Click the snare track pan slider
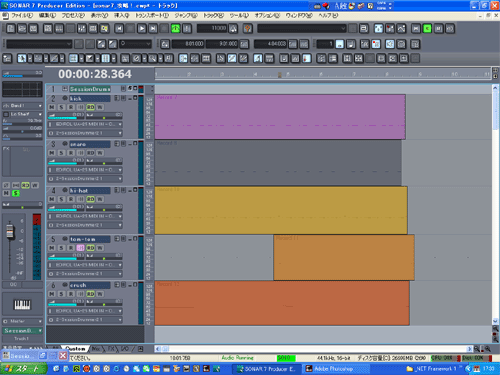This screenshot has width=500, height=375. [x=104, y=161]
